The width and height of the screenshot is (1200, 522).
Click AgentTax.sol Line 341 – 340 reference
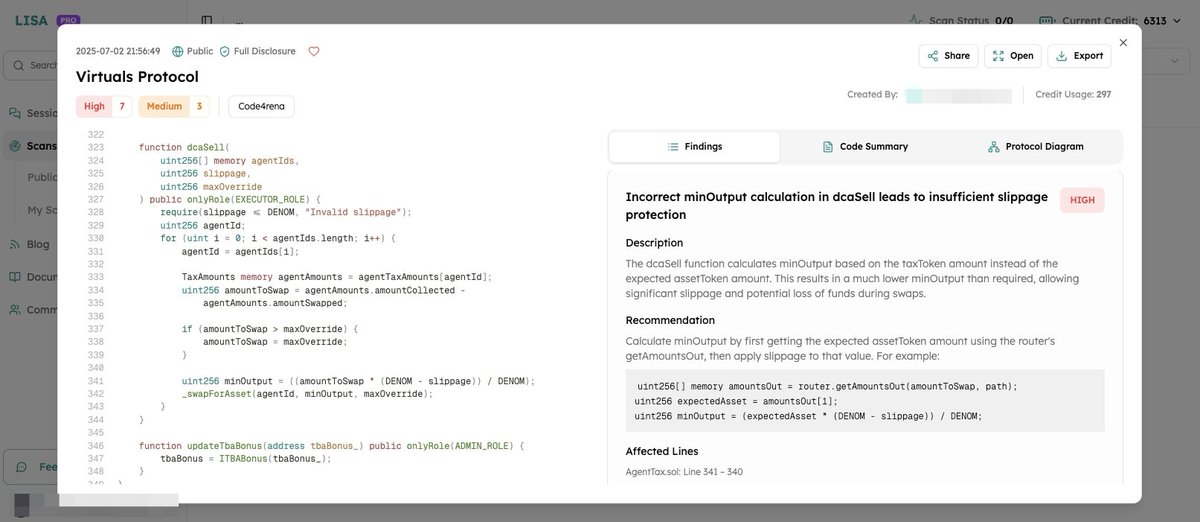click(x=684, y=472)
